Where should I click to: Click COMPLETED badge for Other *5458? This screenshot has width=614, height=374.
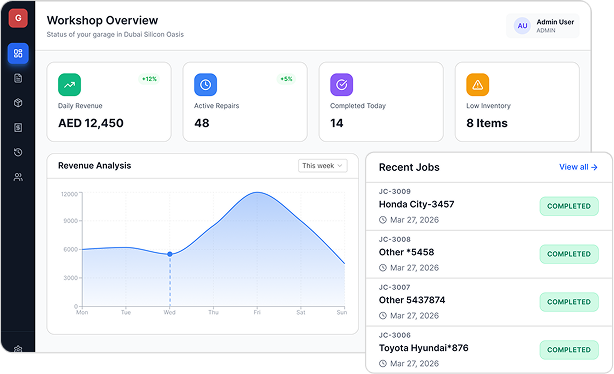569,254
